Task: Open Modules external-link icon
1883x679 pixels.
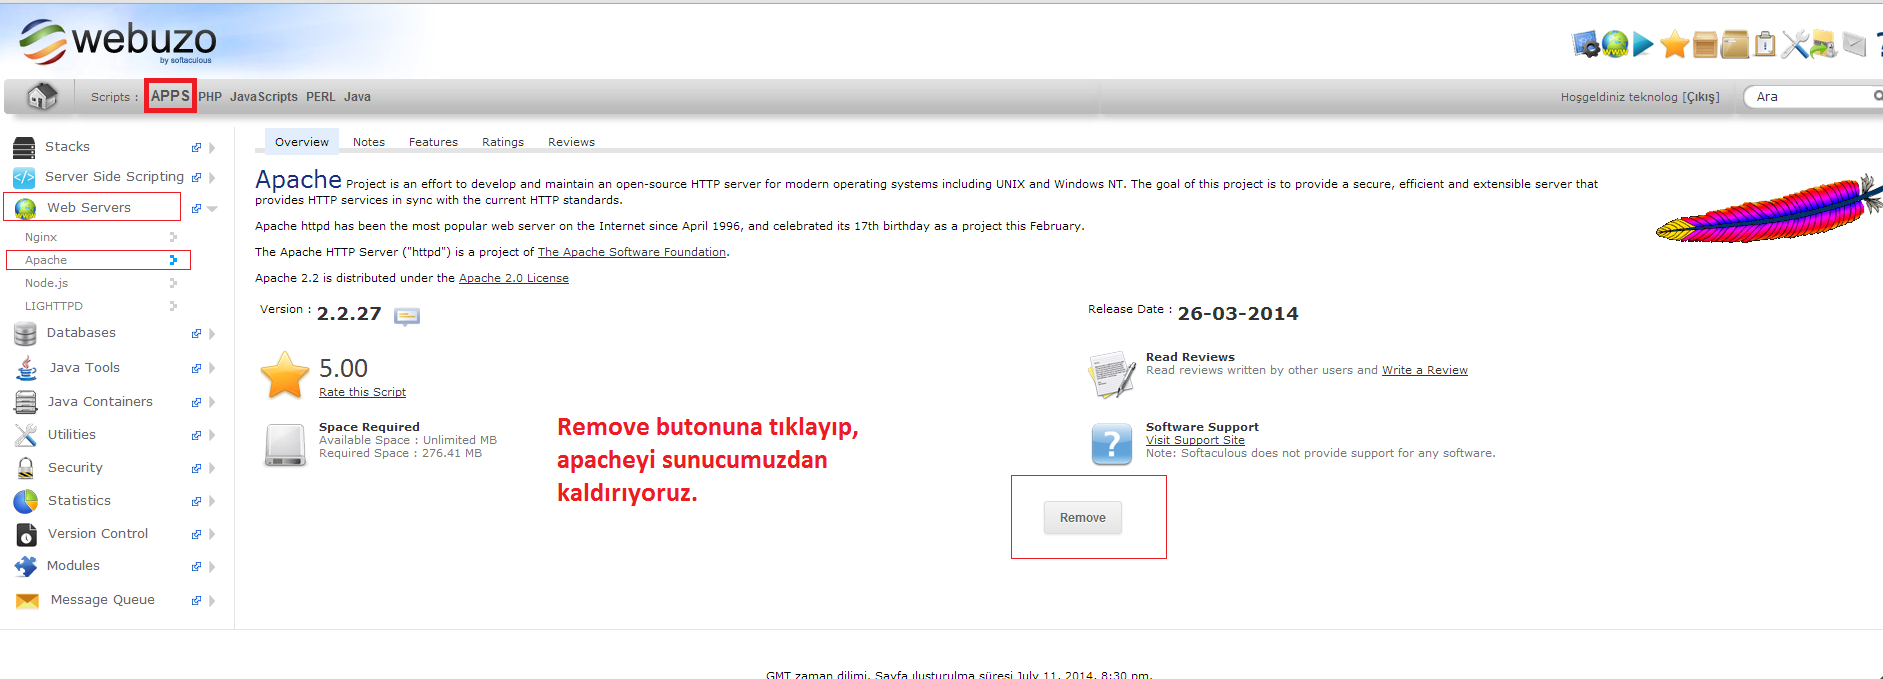Action: point(196,567)
